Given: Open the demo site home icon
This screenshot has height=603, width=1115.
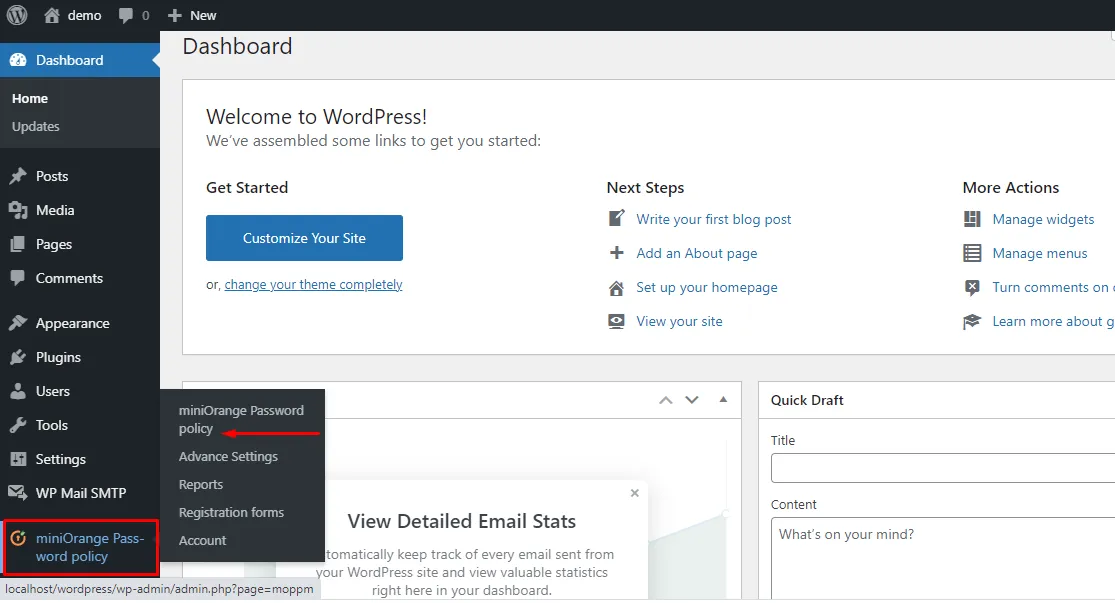Looking at the screenshot, I should 52,15.
